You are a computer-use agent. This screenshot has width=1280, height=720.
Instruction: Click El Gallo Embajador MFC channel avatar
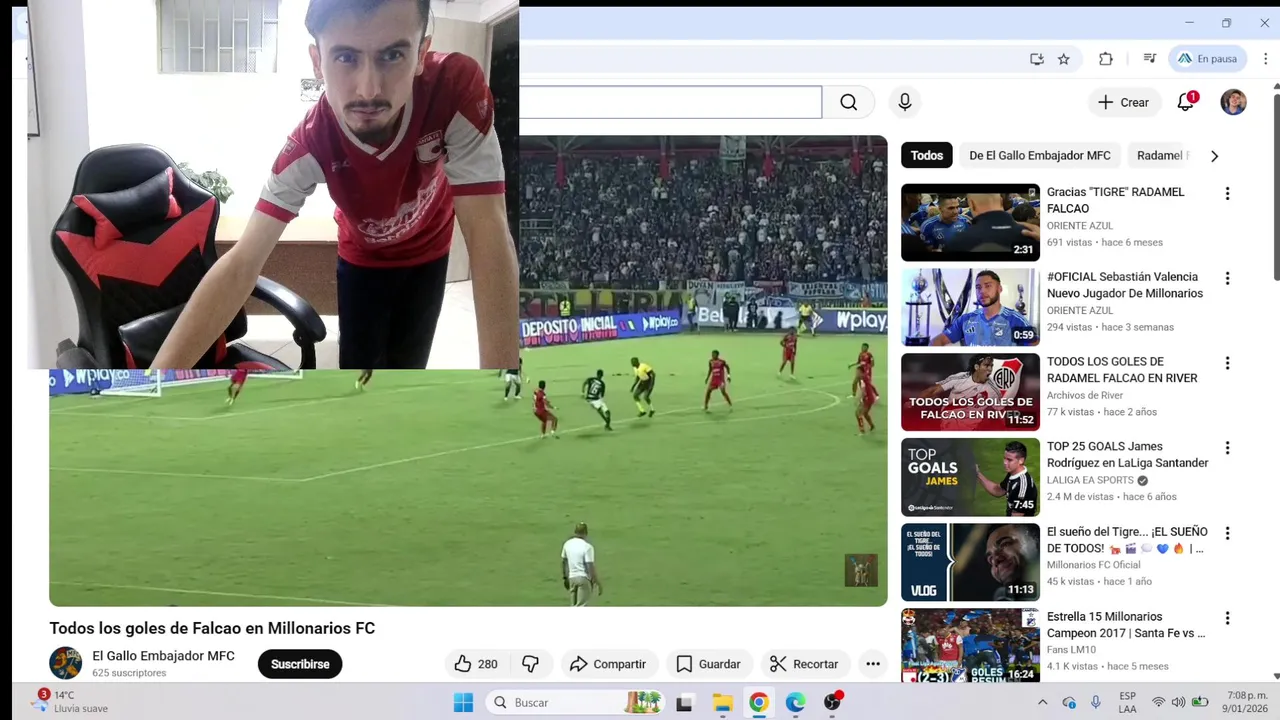(x=66, y=663)
